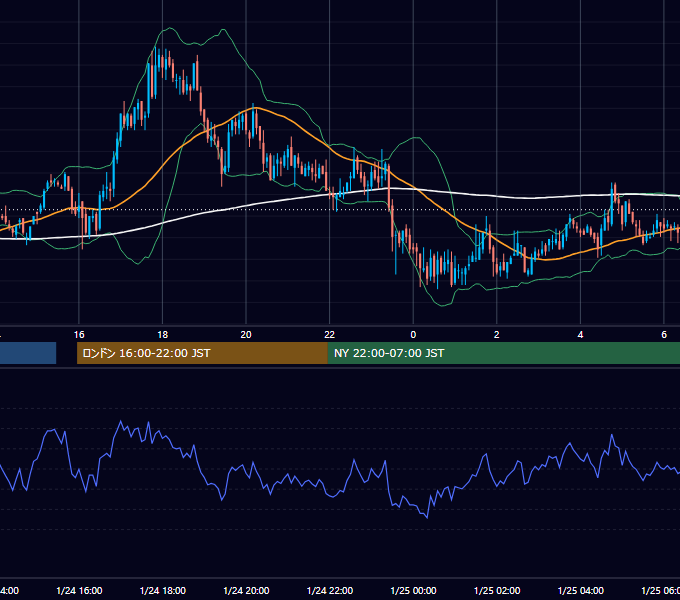The image size is (680, 600).
Task: Click the 1/24 18:00 date label
Action: [163, 590]
